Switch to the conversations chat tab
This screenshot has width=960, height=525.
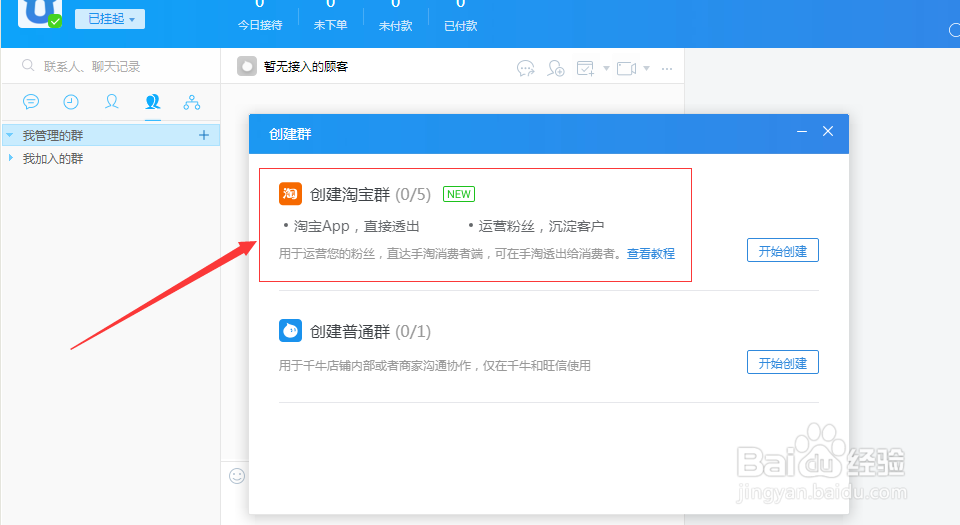[31, 102]
